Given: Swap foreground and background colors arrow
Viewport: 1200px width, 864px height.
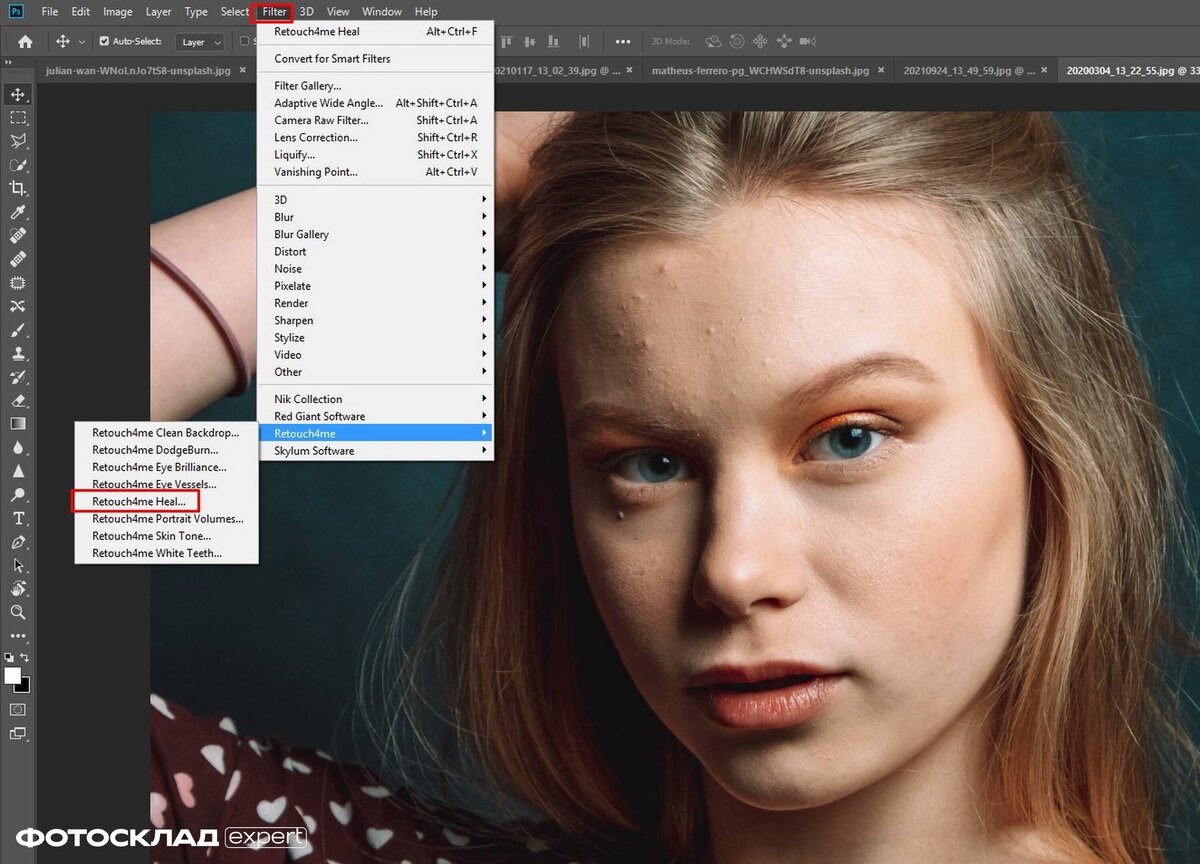Looking at the screenshot, I should [x=26, y=657].
